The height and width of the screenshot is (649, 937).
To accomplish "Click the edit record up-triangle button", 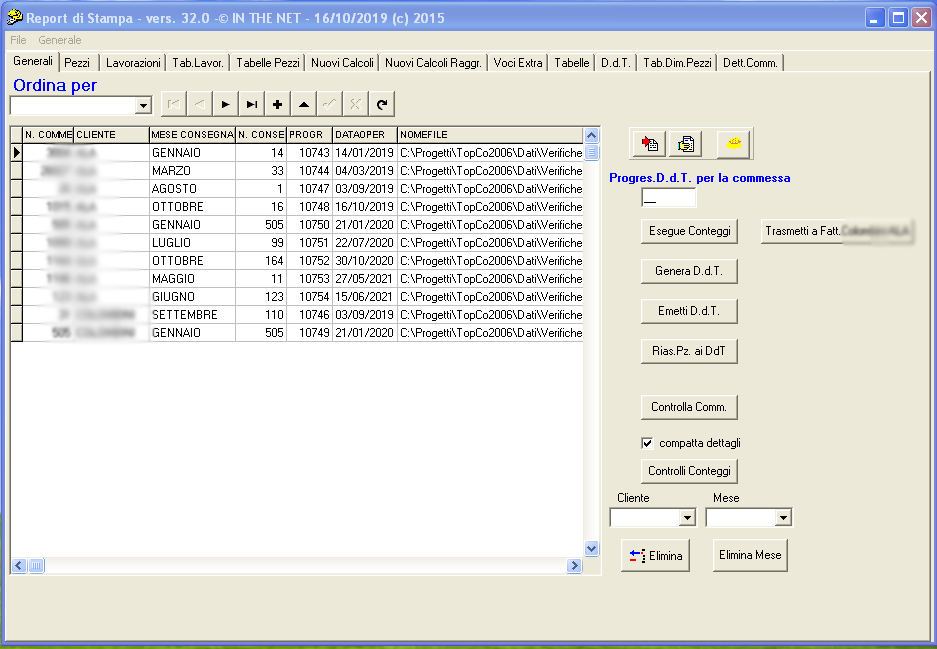I will [x=304, y=105].
